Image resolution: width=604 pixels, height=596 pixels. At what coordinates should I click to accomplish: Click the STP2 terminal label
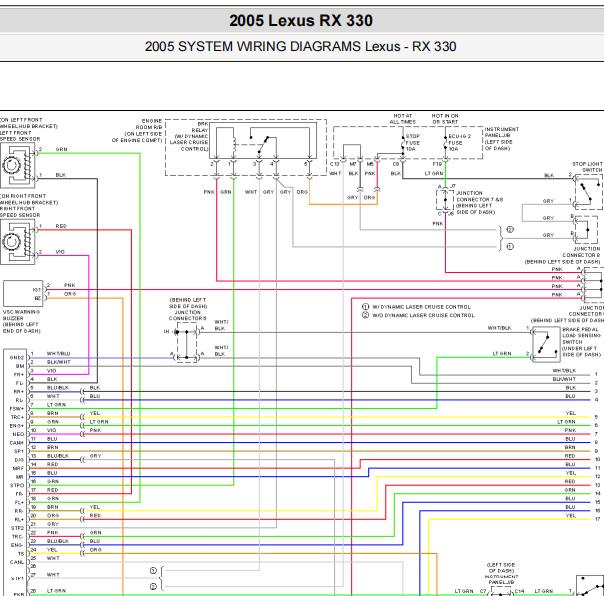[x=17, y=528]
